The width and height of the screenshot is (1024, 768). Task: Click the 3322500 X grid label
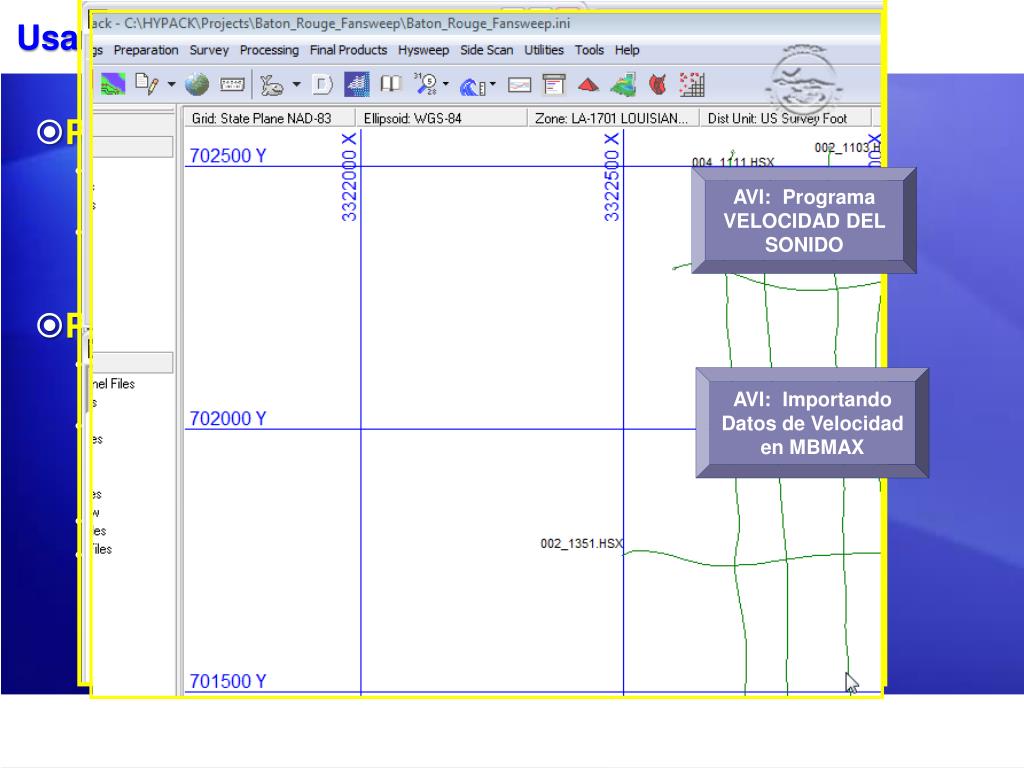pos(611,177)
